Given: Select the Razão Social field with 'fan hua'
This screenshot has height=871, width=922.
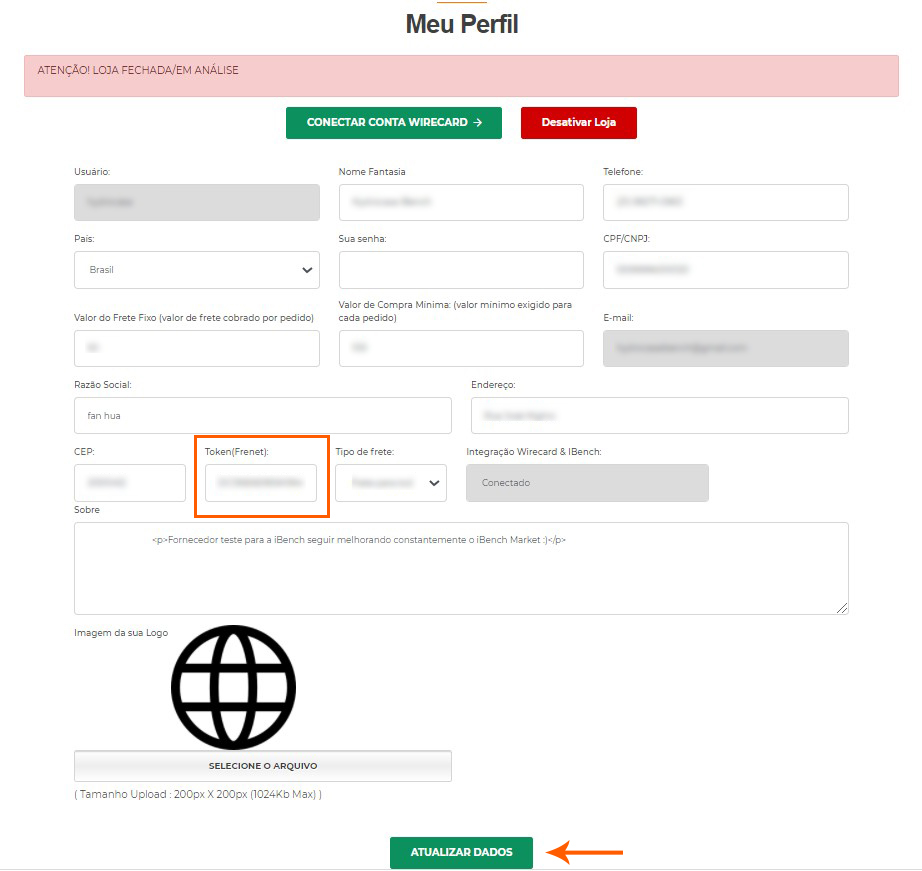Looking at the screenshot, I should pyautogui.click(x=262, y=416).
